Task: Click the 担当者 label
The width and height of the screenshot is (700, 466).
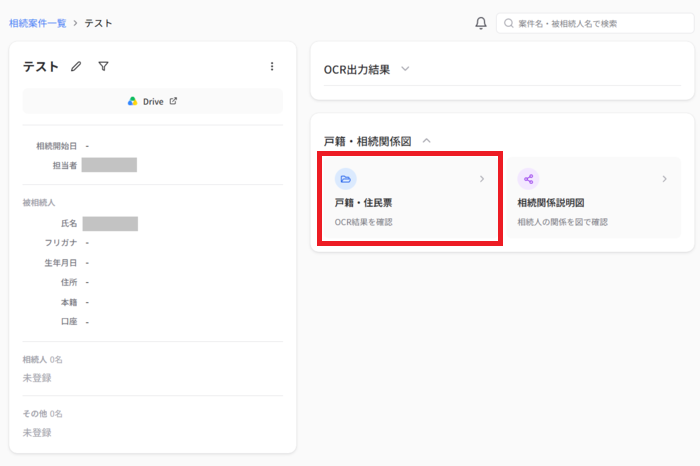Action: click(x=65, y=166)
